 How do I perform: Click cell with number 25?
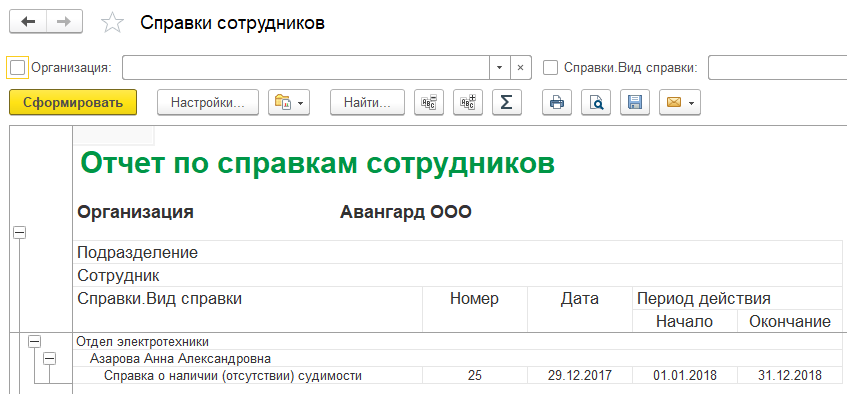pyautogui.click(x=475, y=376)
